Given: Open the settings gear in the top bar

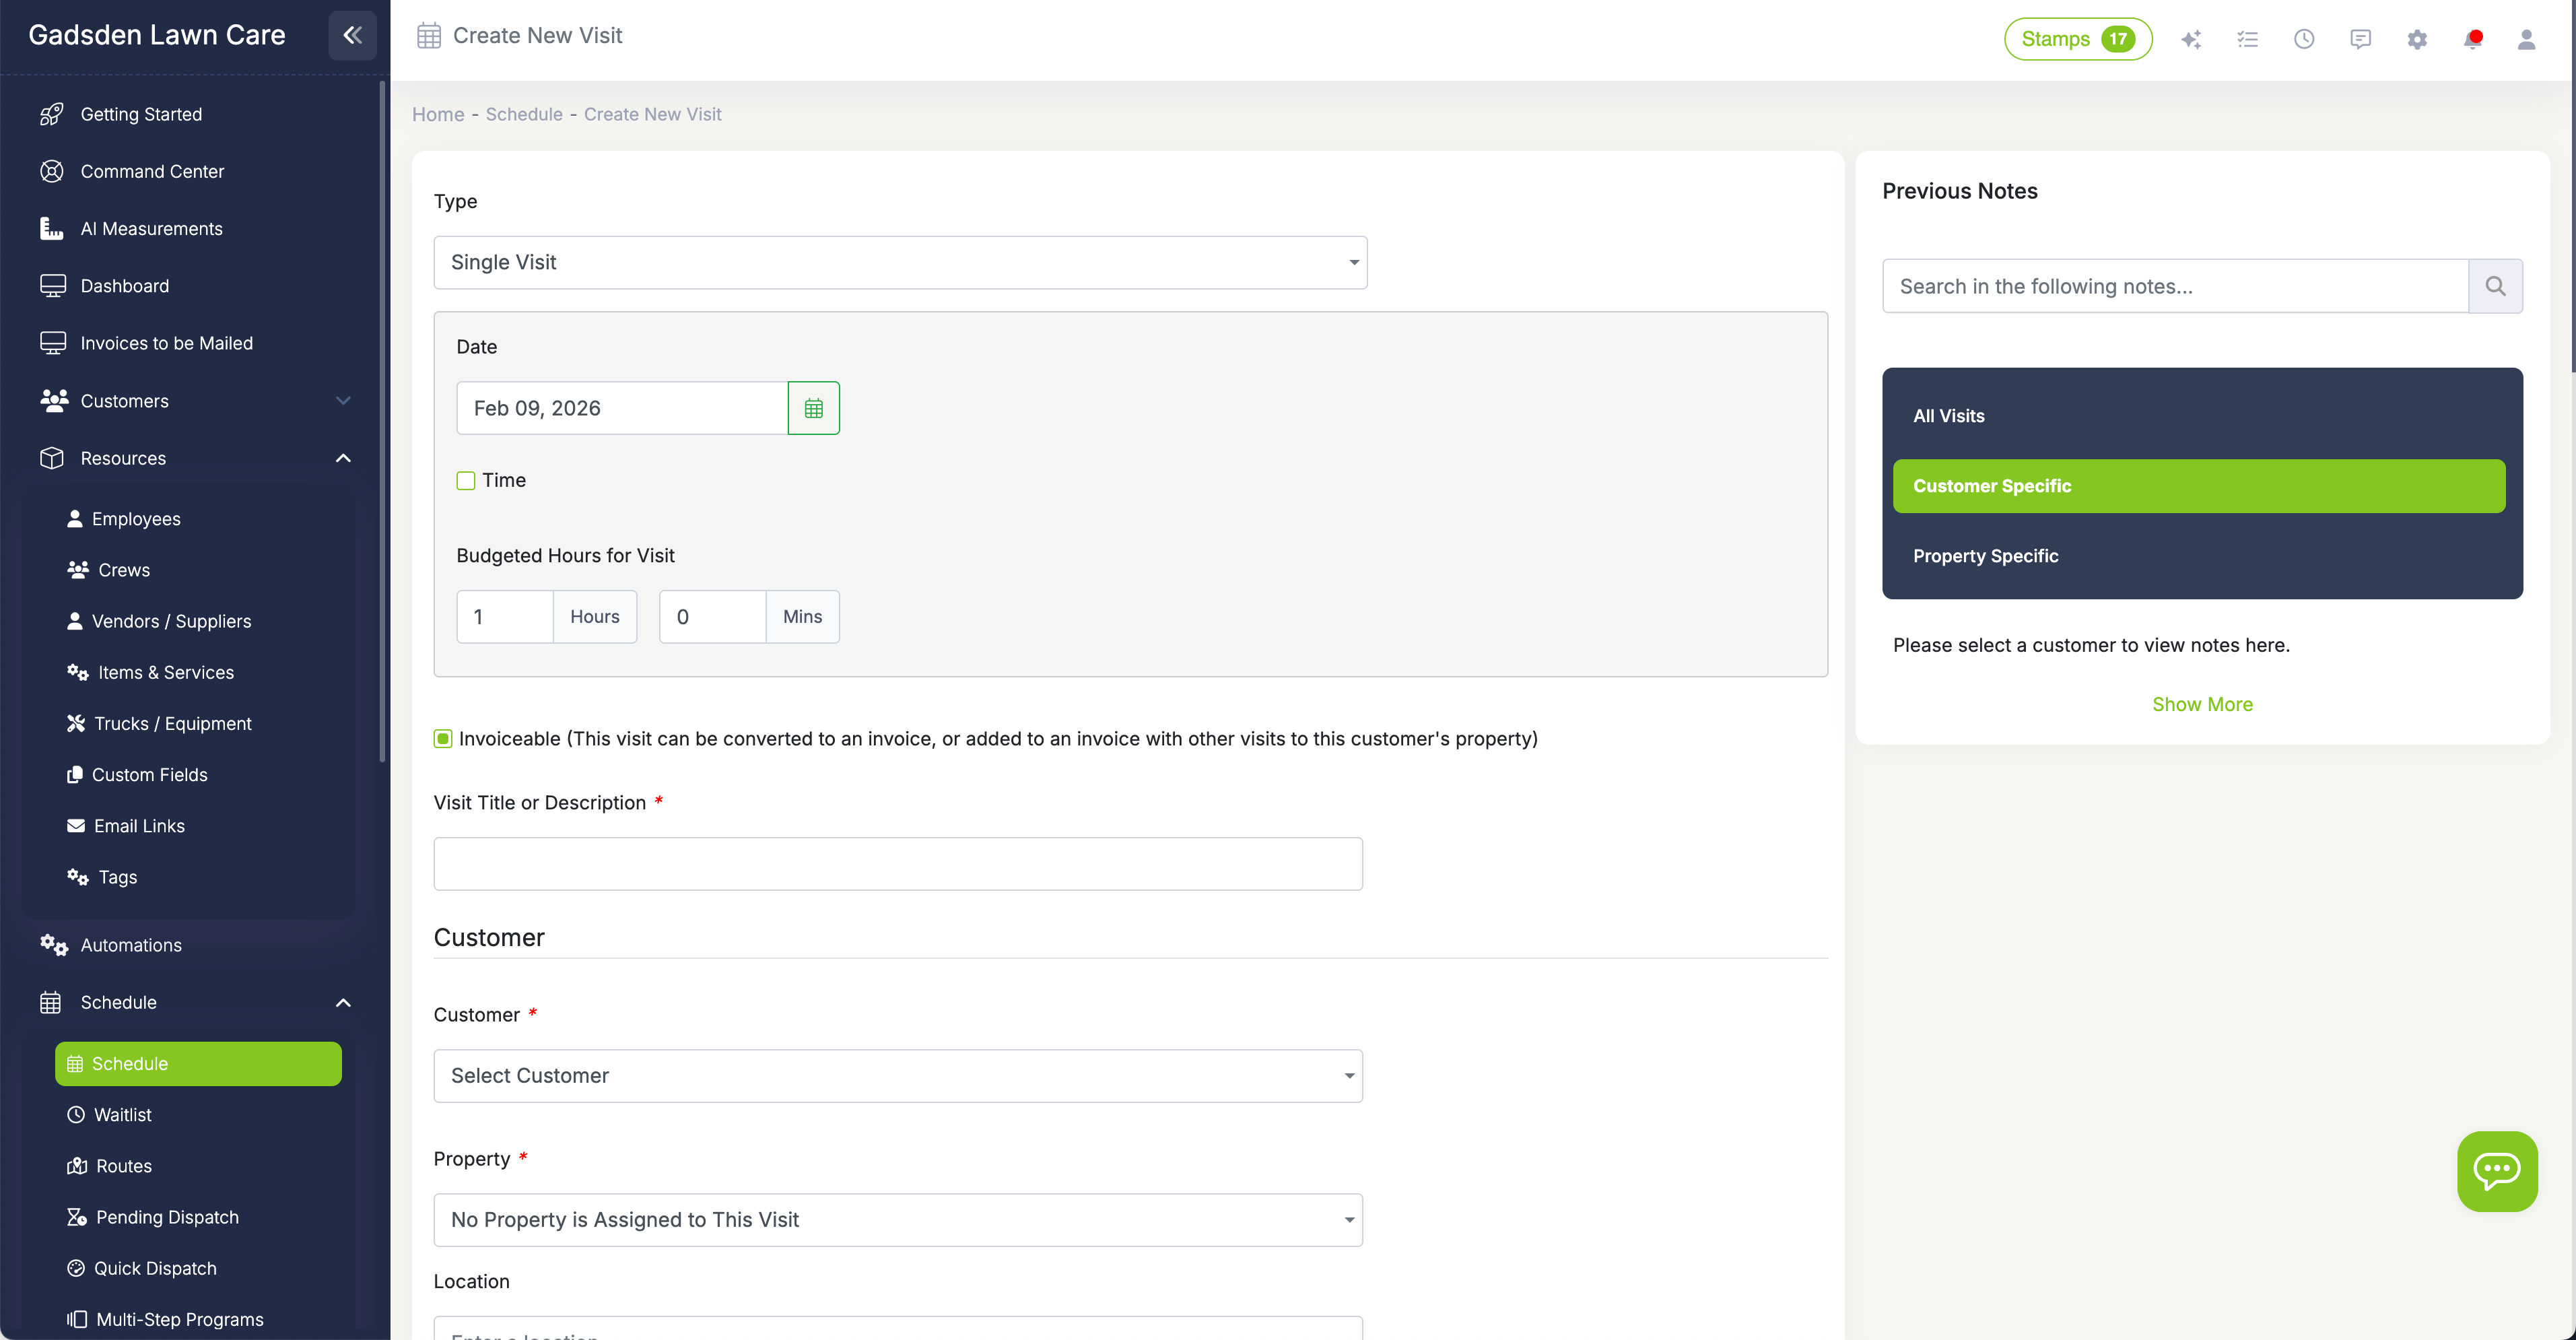Looking at the screenshot, I should coord(2417,39).
